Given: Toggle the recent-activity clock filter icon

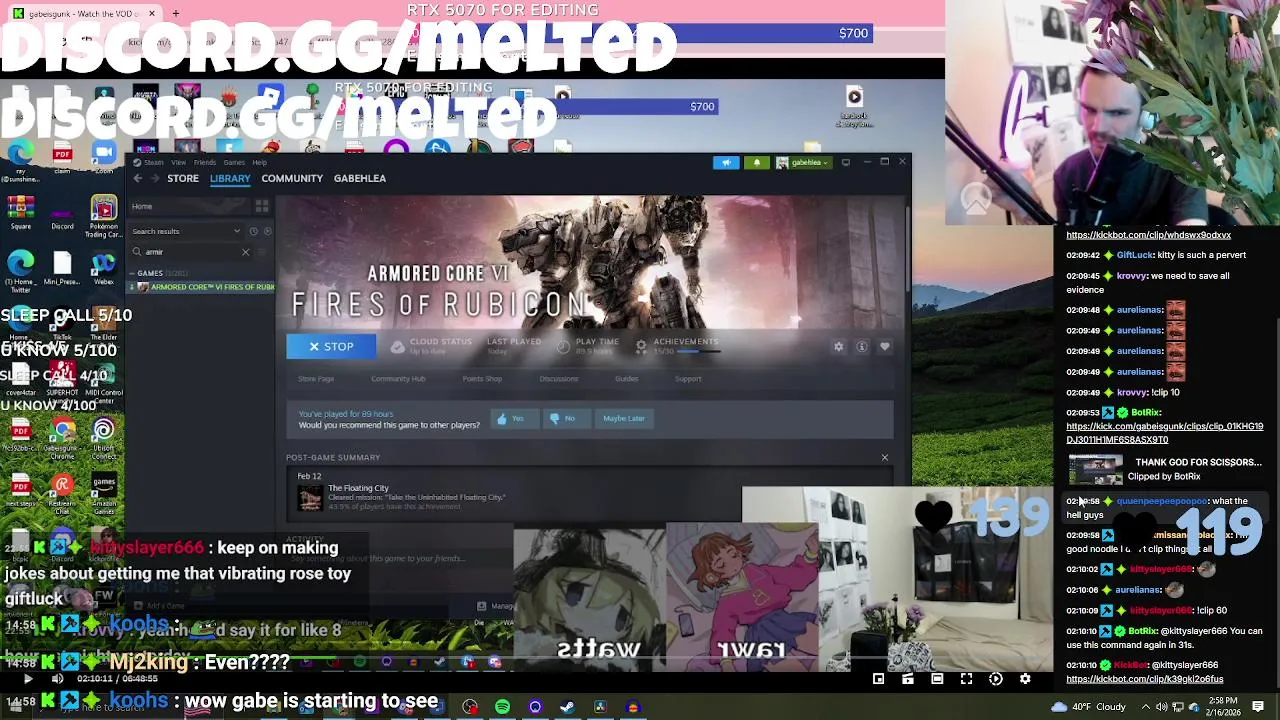Looking at the screenshot, I should coord(253,231).
